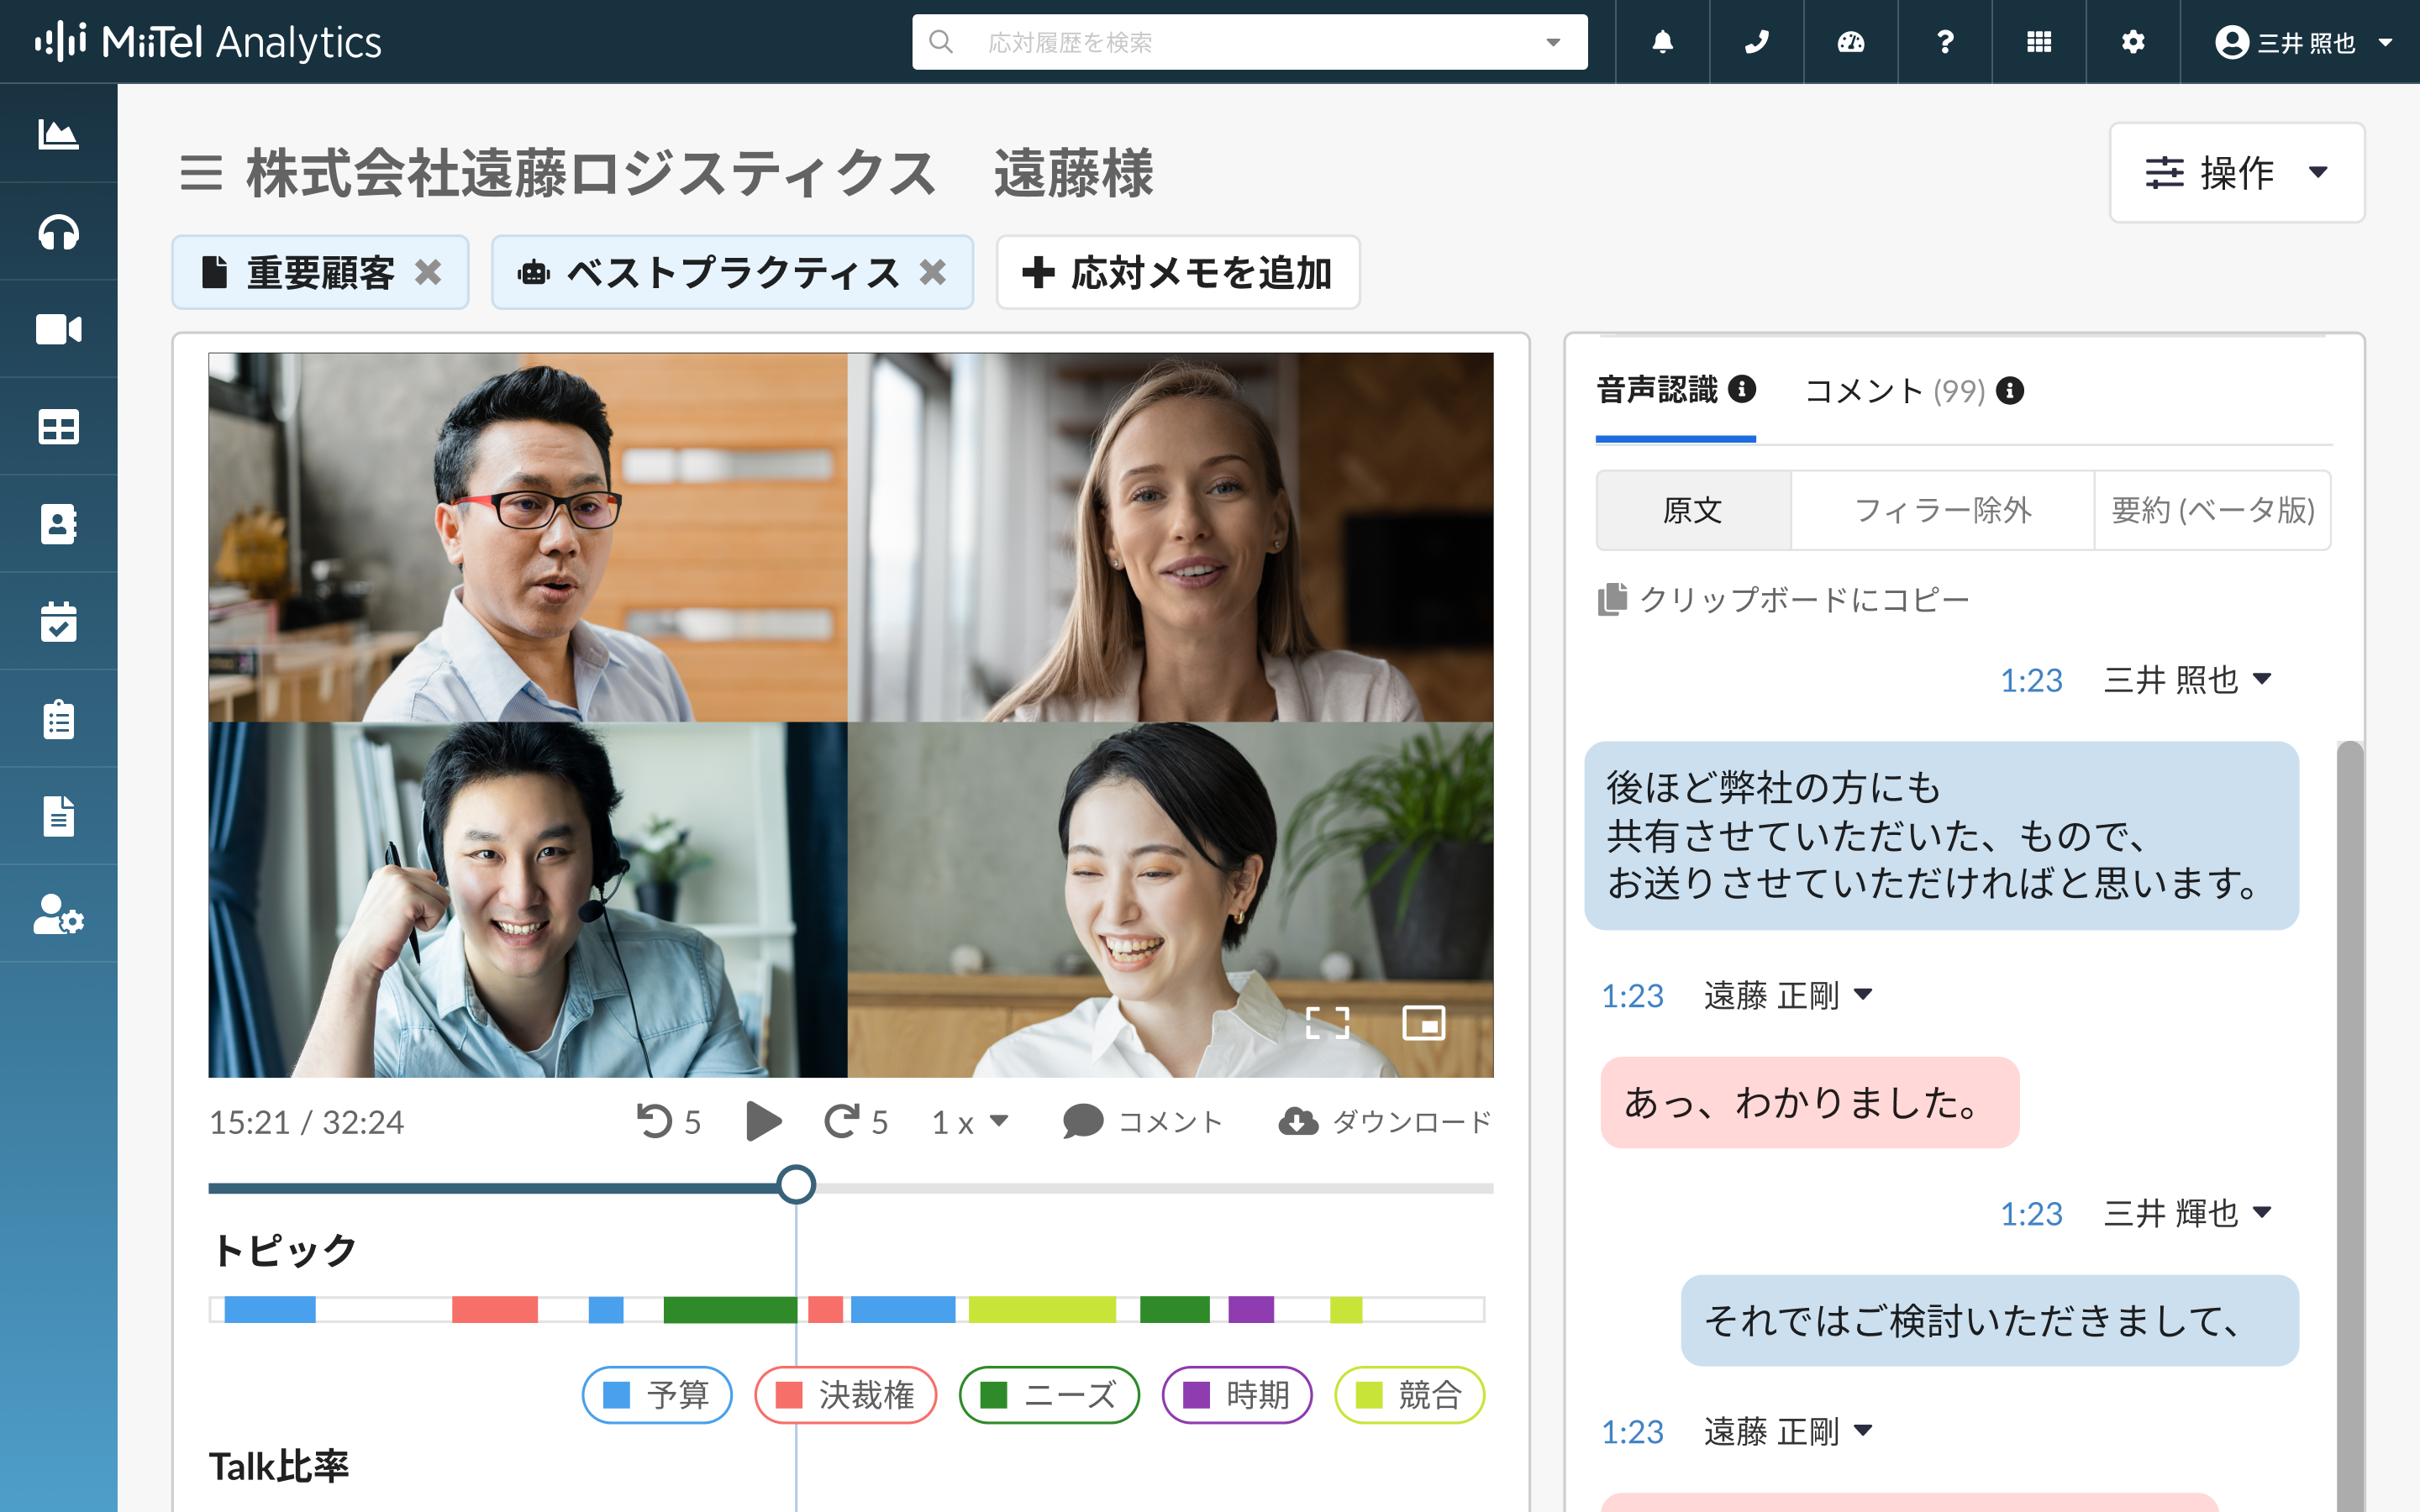Open the apps grid icon
2420x1512 pixels.
point(2038,42)
